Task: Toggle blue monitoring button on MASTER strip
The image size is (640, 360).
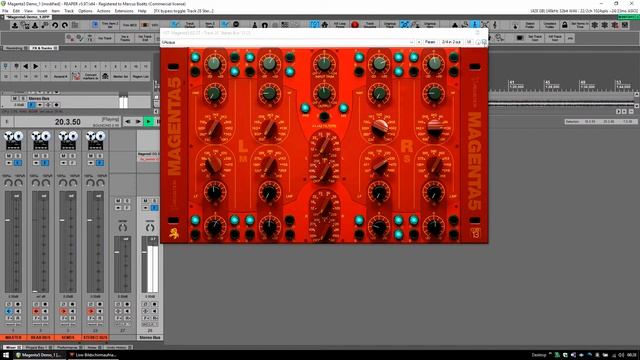Action: click(9, 311)
